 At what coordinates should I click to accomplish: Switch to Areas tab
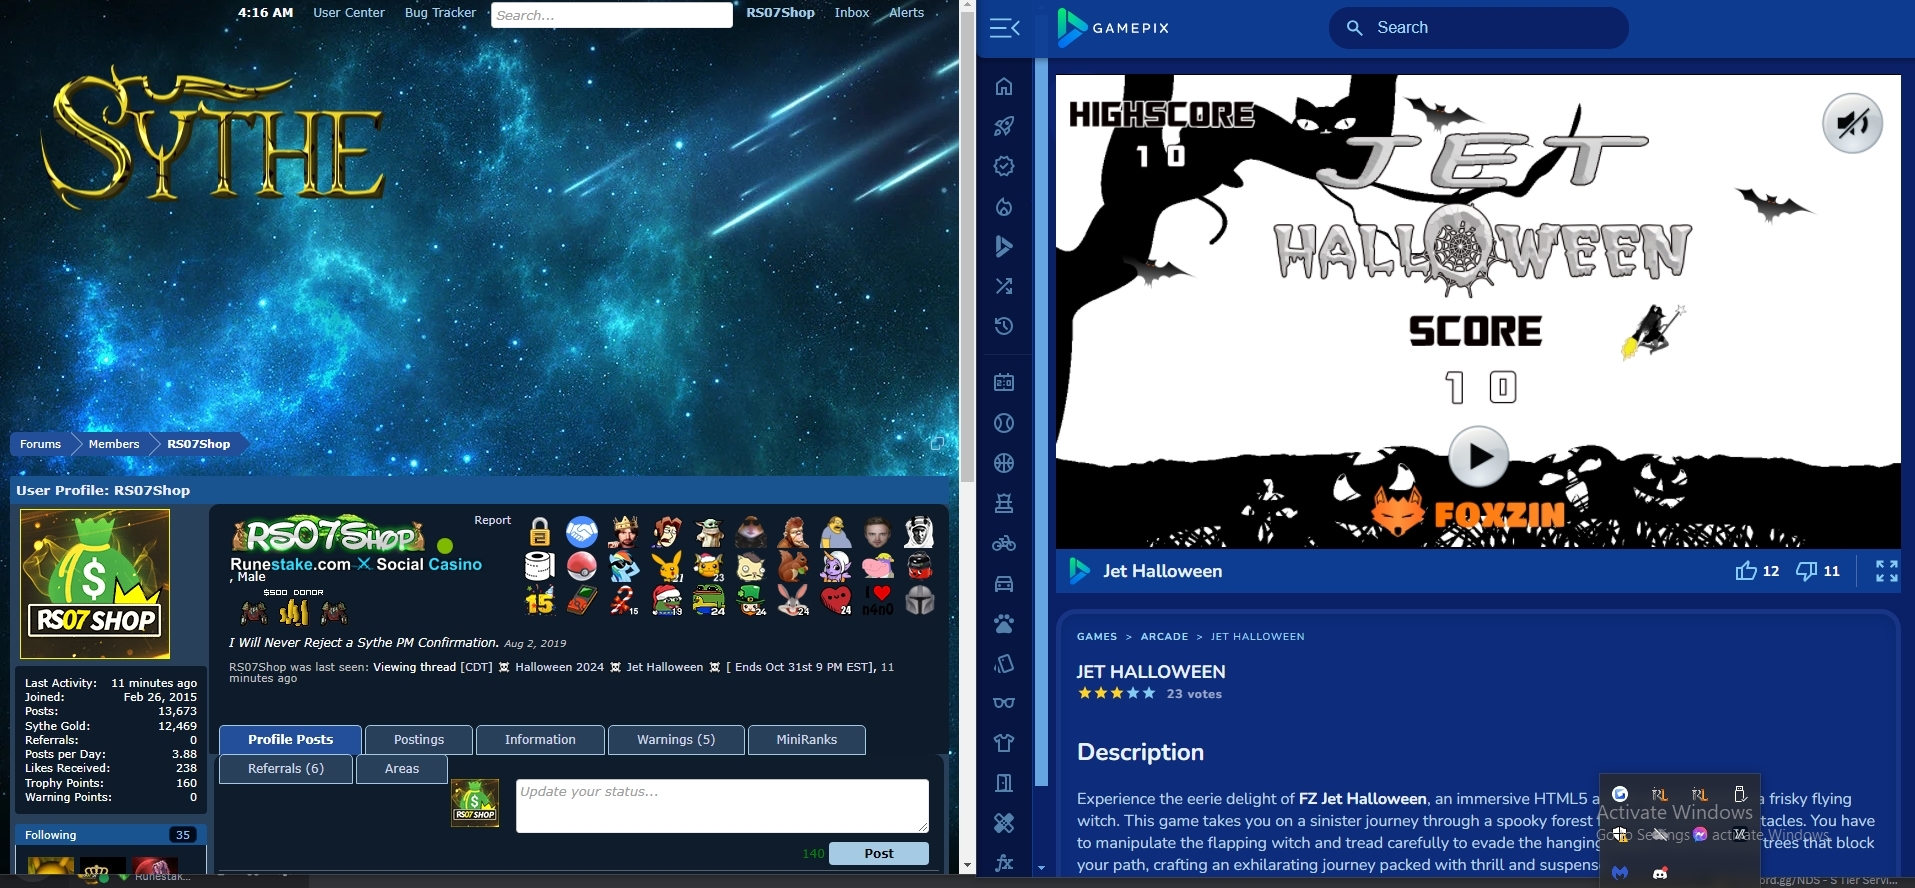pyautogui.click(x=402, y=769)
